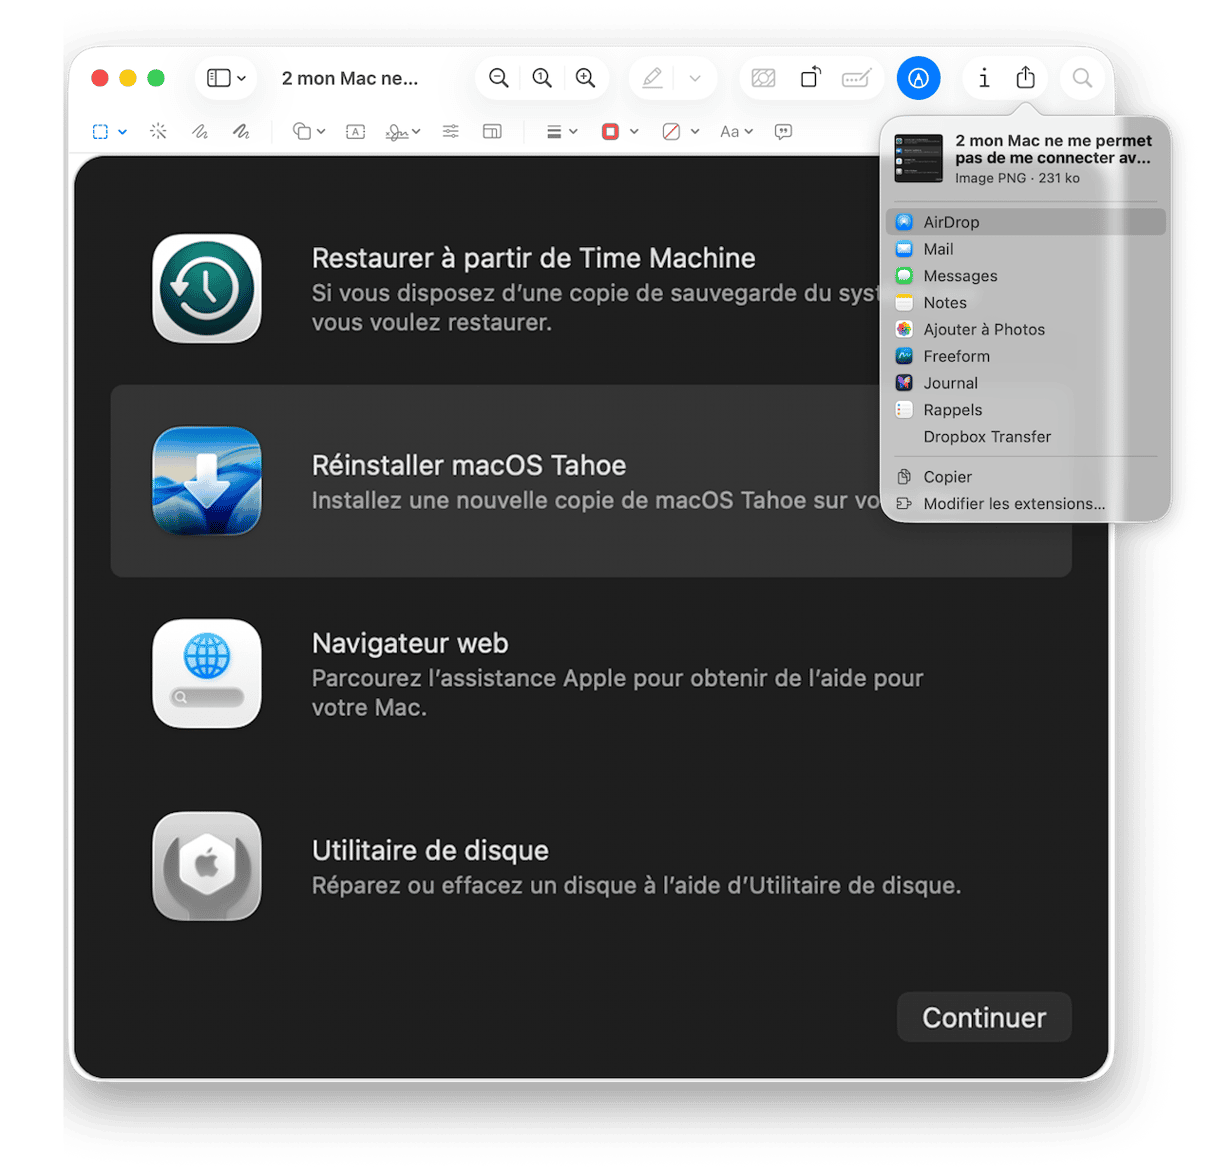Choose Freeform in the share menu
The height and width of the screenshot is (1172, 1216).
(1026, 356)
